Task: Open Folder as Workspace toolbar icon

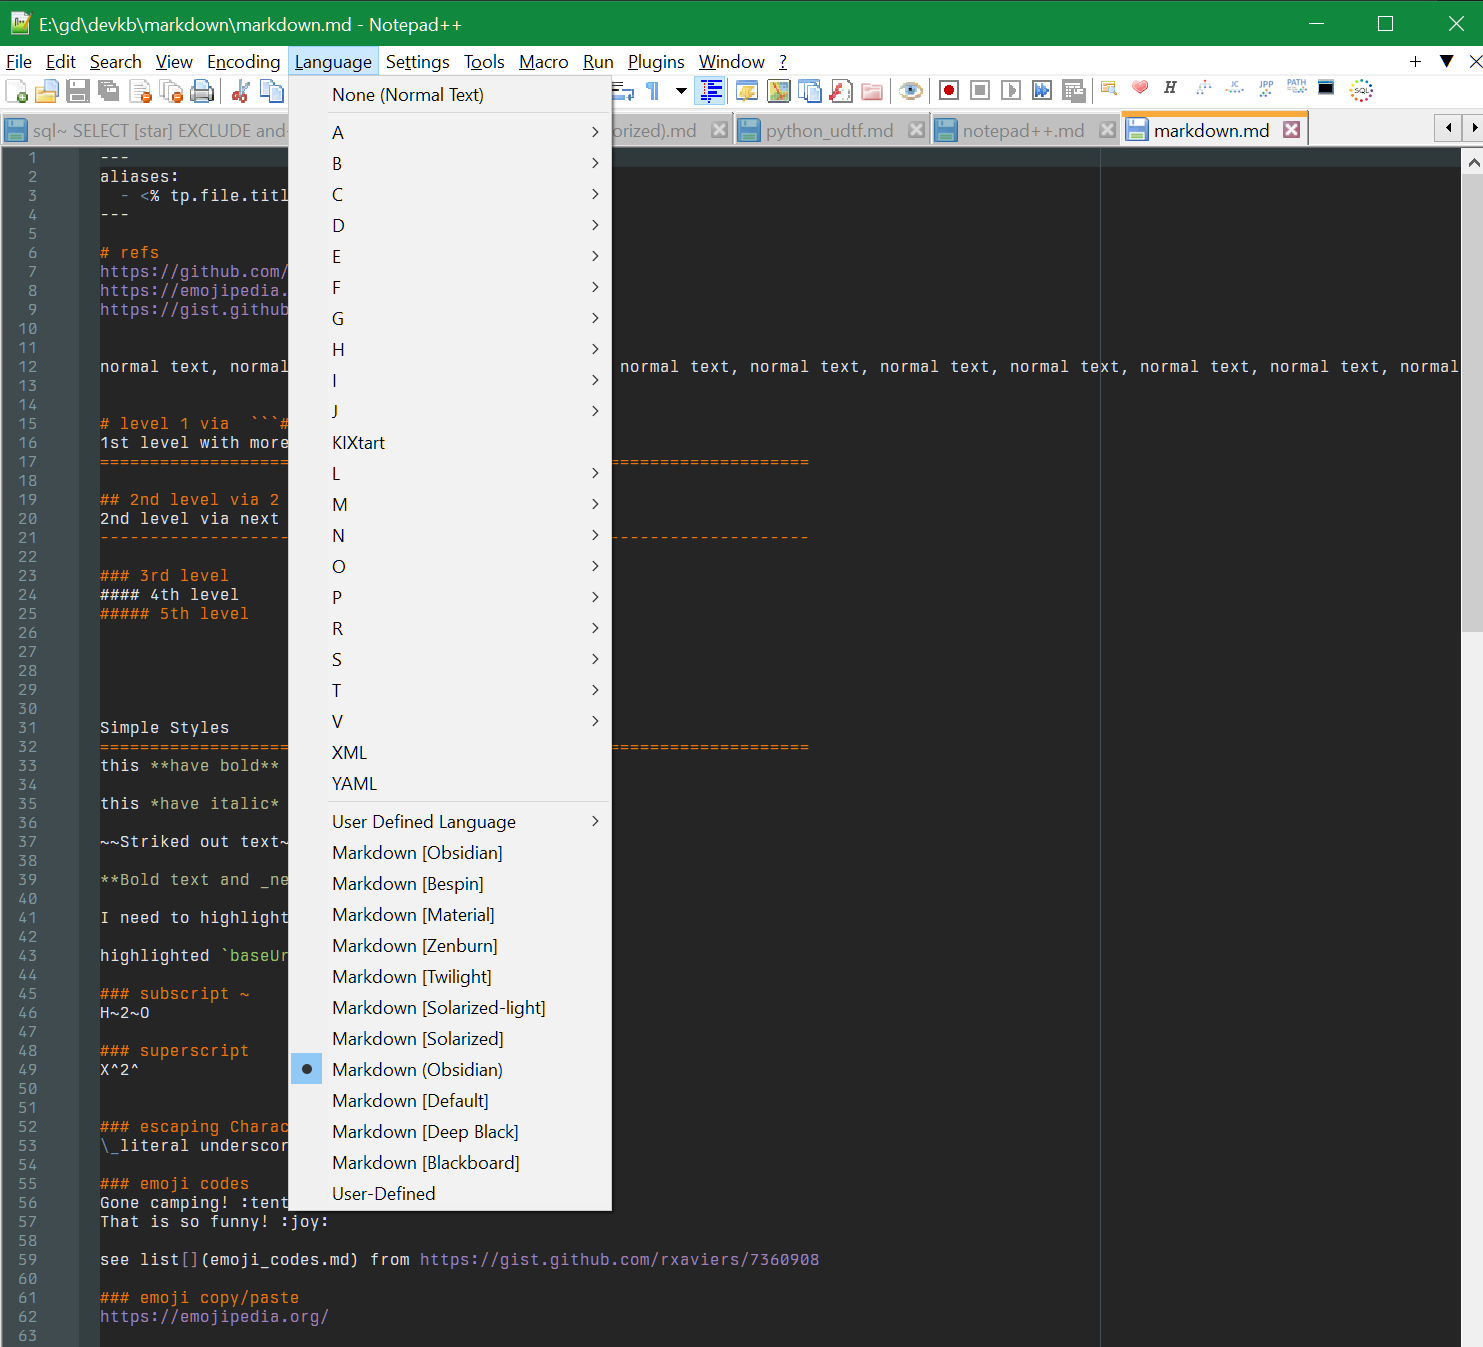Action: 872,91
